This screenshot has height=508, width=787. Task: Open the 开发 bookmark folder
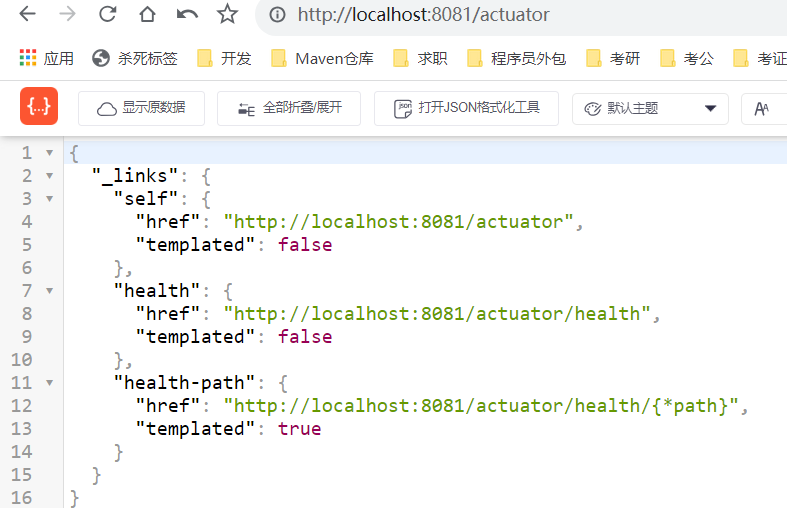click(224, 58)
